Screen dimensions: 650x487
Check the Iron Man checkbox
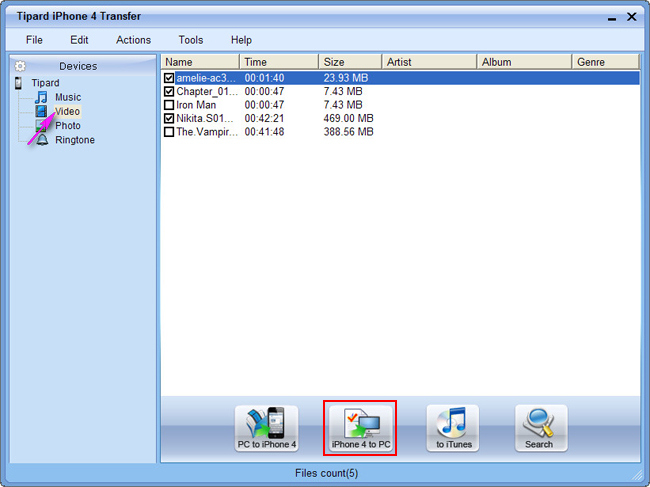point(169,105)
